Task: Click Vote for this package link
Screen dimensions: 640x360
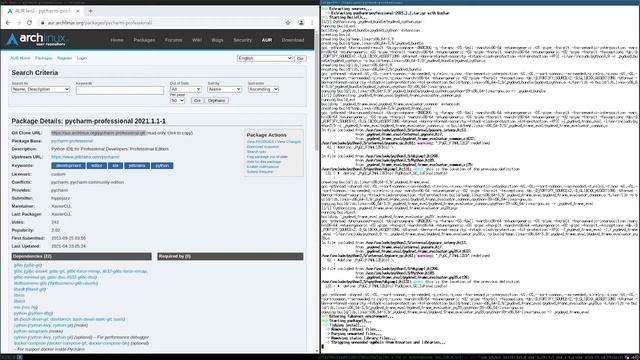Action: (264, 162)
